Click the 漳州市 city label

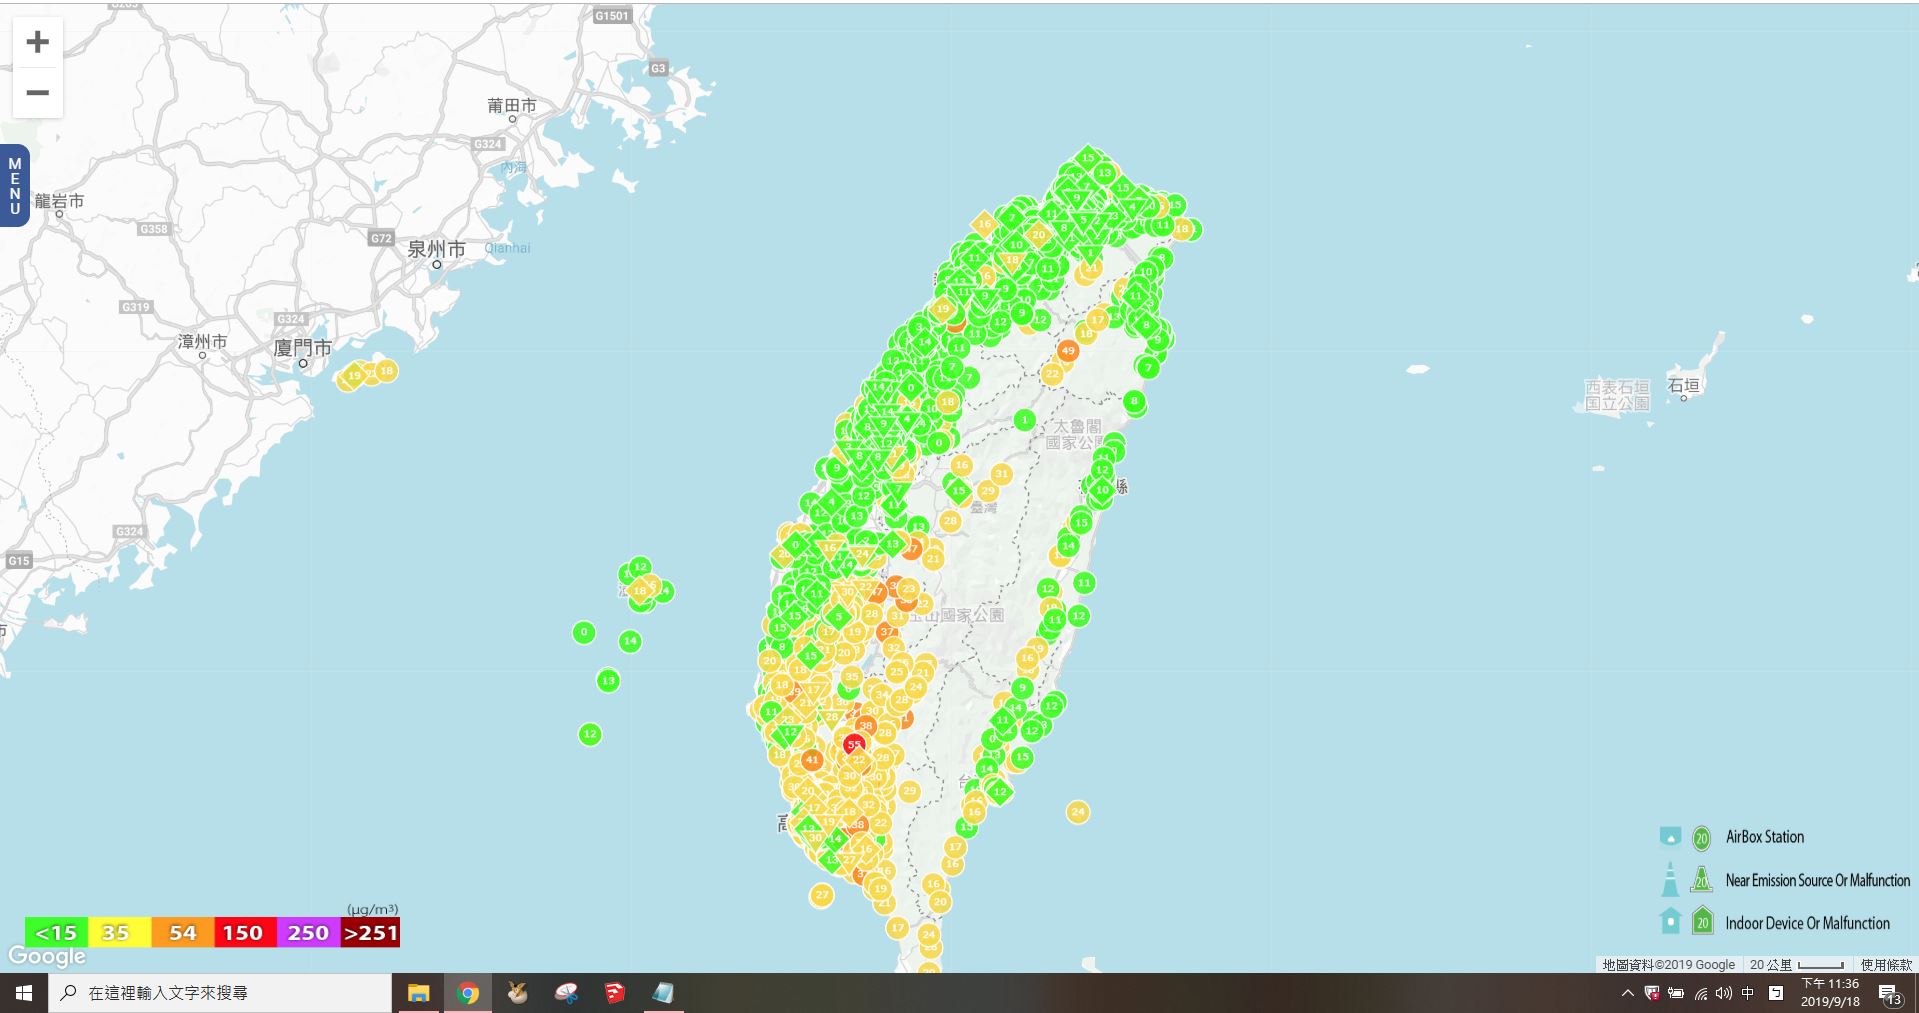pyautogui.click(x=202, y=341)
